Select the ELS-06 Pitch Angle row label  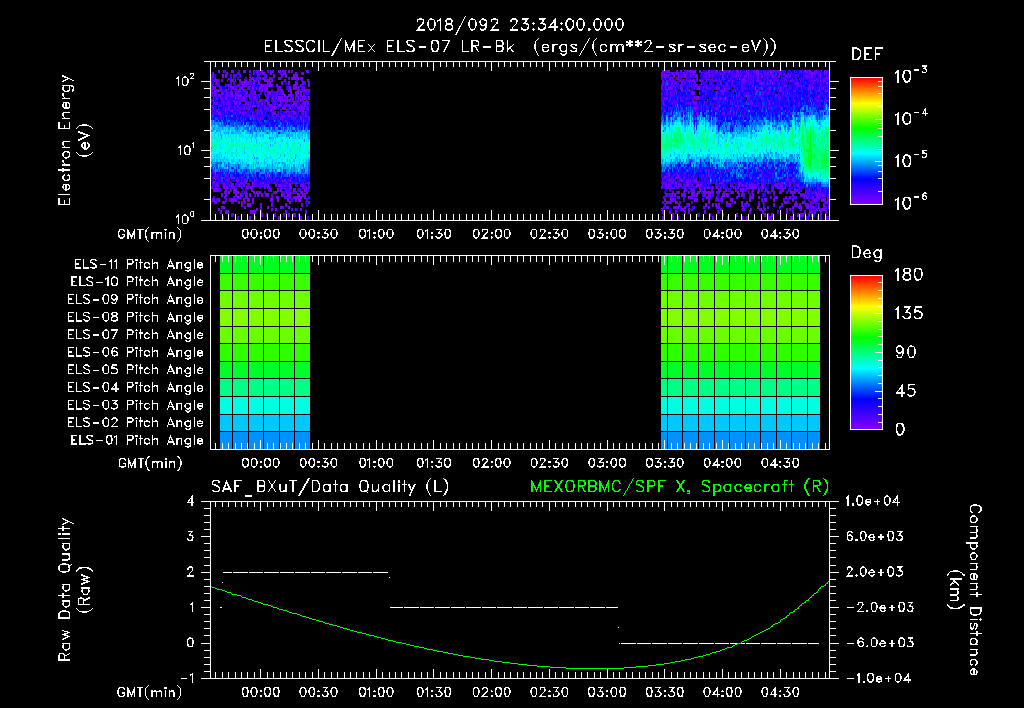click(x=136, y=352)
